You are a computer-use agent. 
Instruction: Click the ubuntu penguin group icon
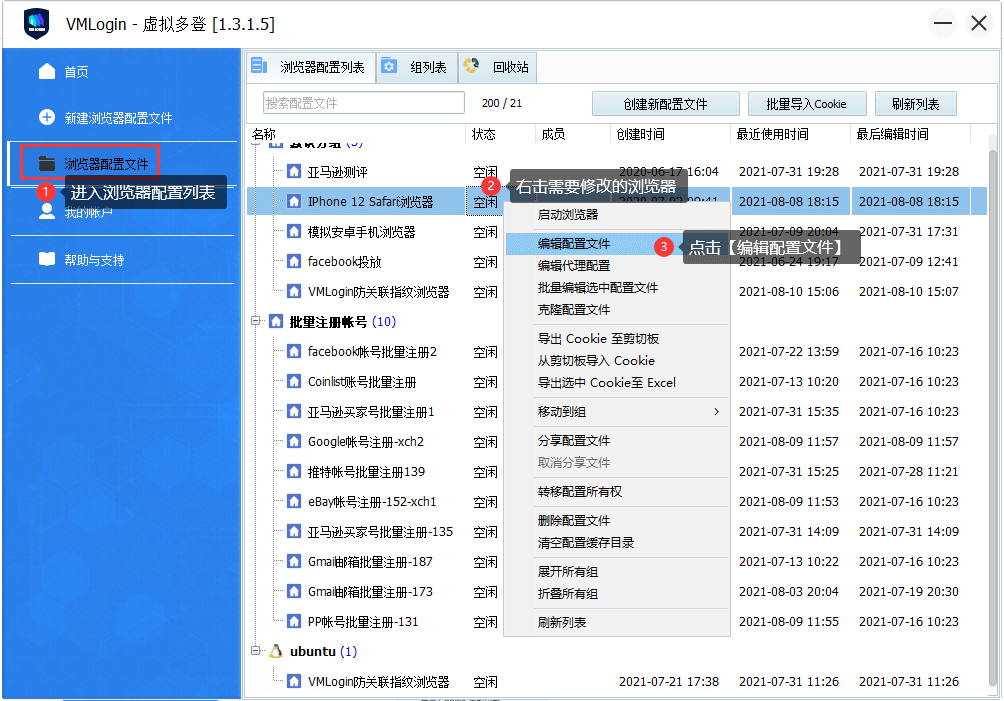click(x=276, y=651)
